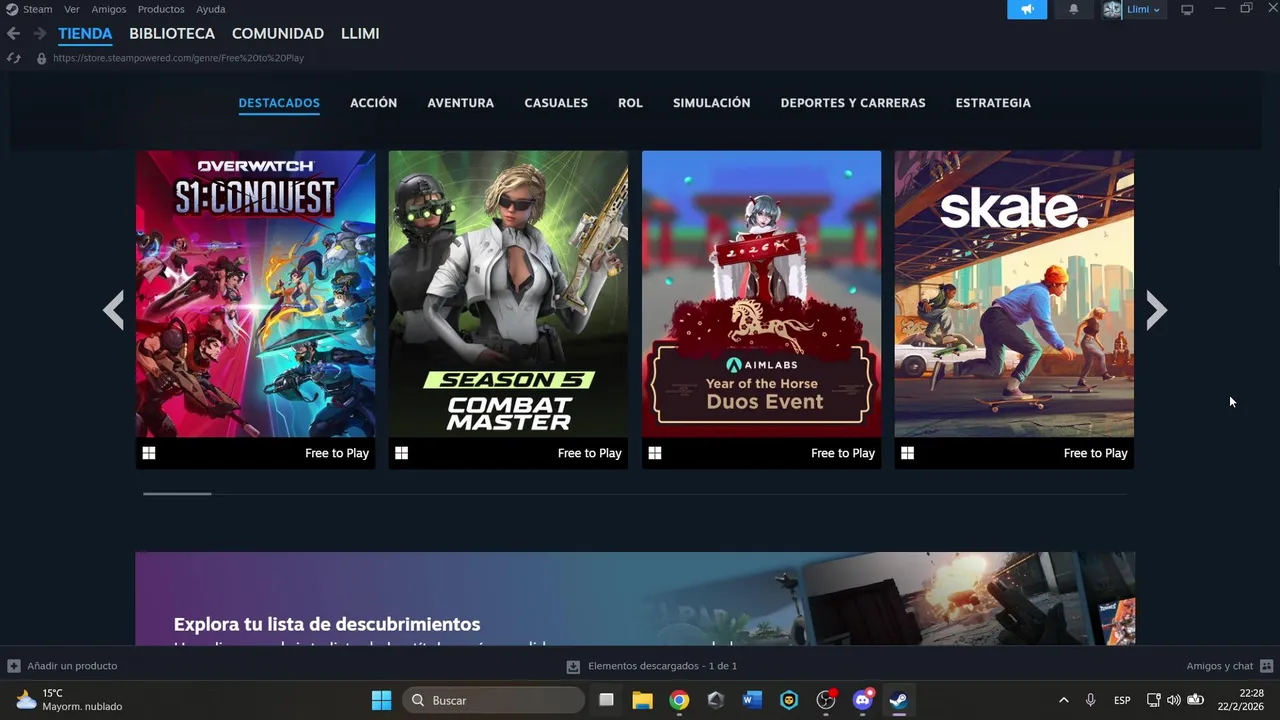The image size is (1280, 720).
Task: Click the carousel progress scrollbar indicator
Action: (177, 494)
